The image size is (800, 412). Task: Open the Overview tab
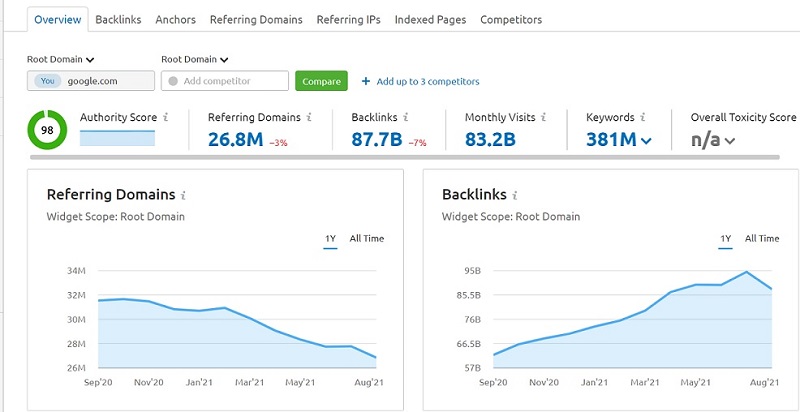pos(58,19)
